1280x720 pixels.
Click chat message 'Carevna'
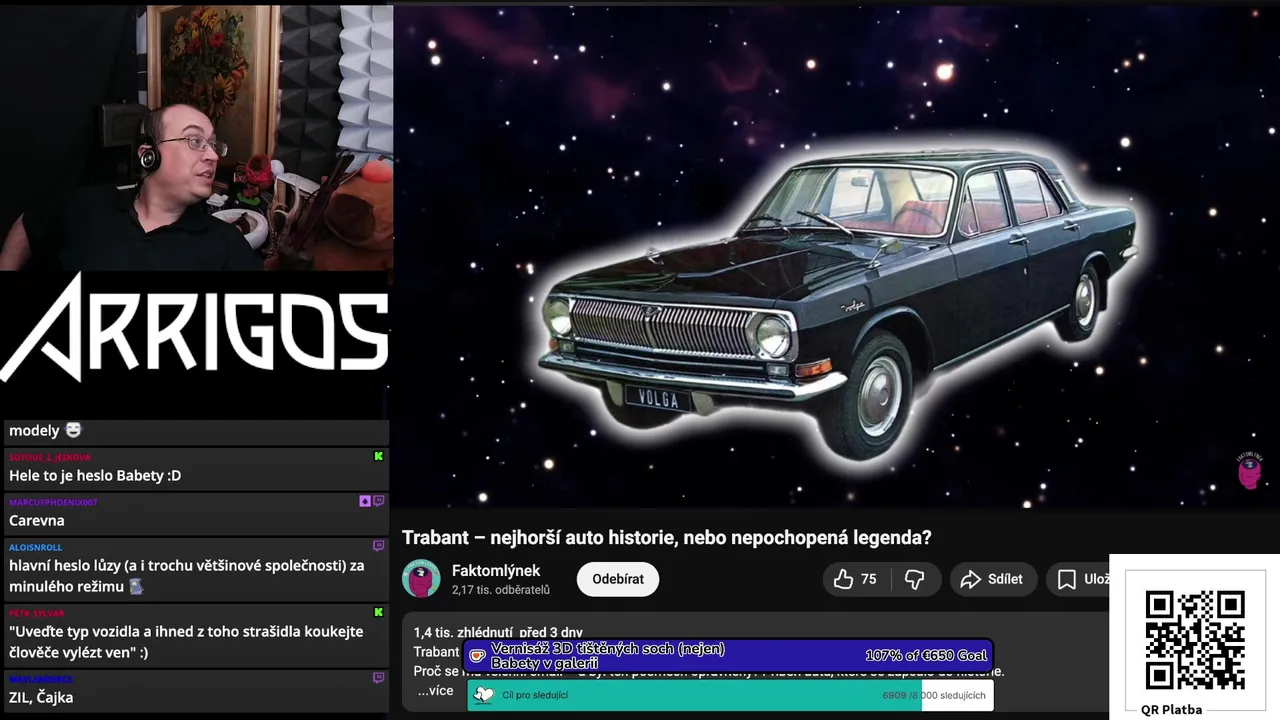pyautogui.click(x=37, y=521)
